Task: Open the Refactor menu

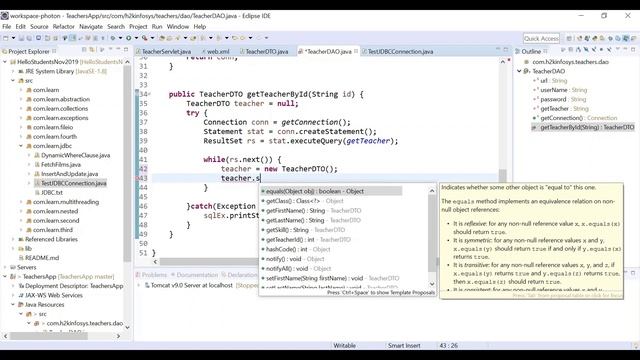Action: (63, 27)
